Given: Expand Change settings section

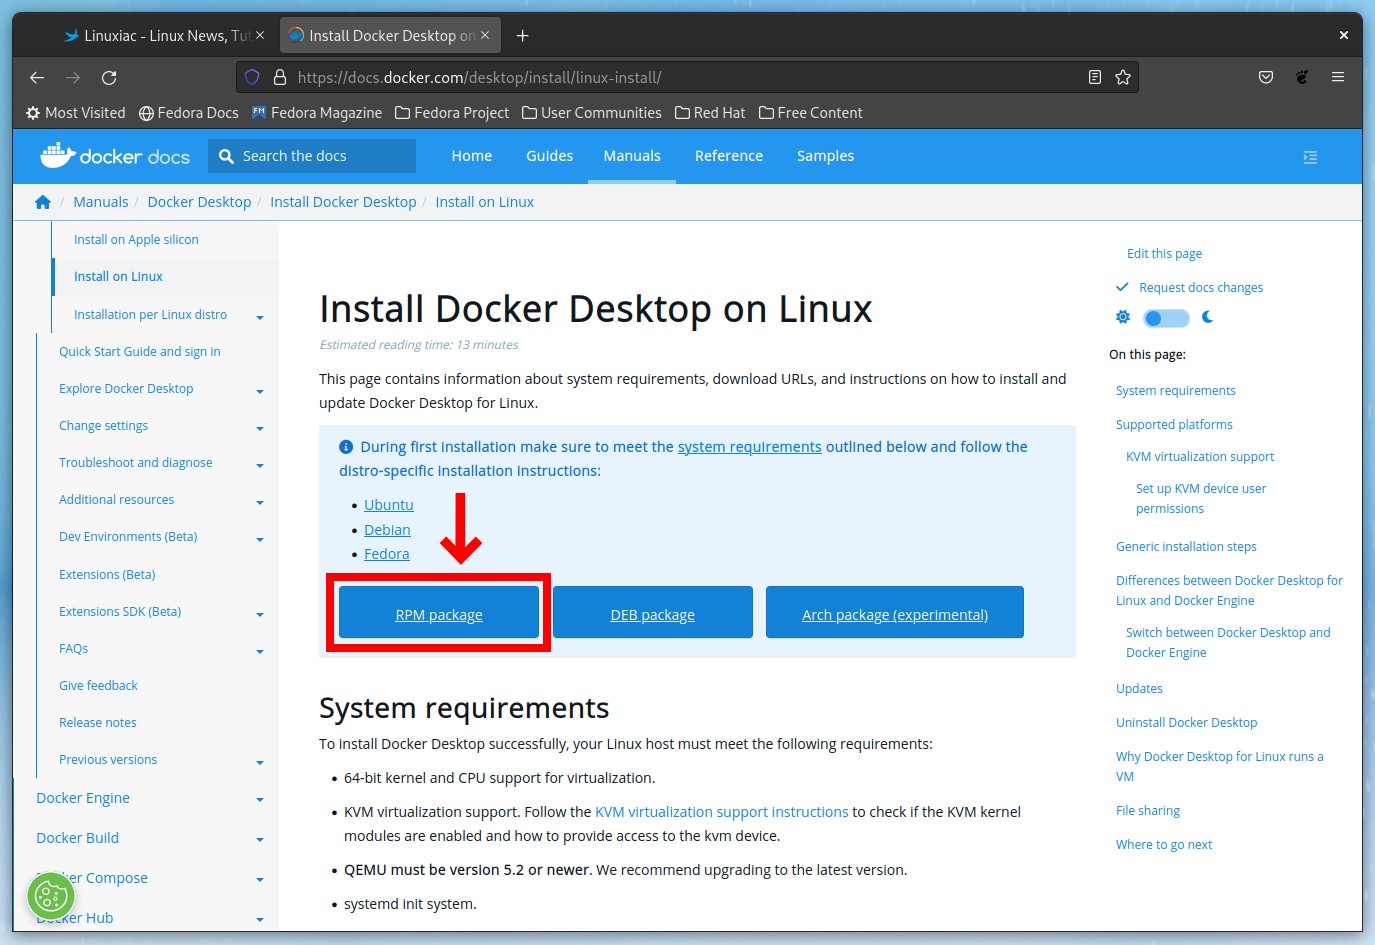Looking at the screenshot, I should click(260, 428).
